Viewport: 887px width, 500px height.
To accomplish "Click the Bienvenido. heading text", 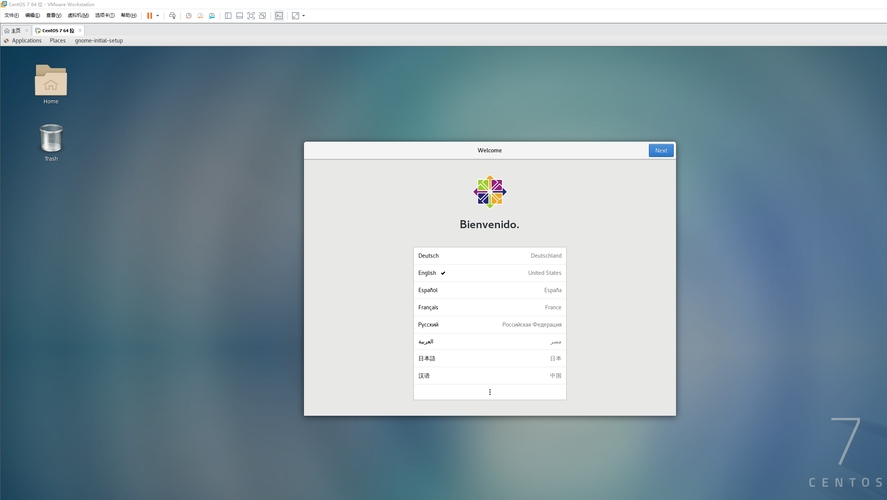I will [x=489, y=225].
